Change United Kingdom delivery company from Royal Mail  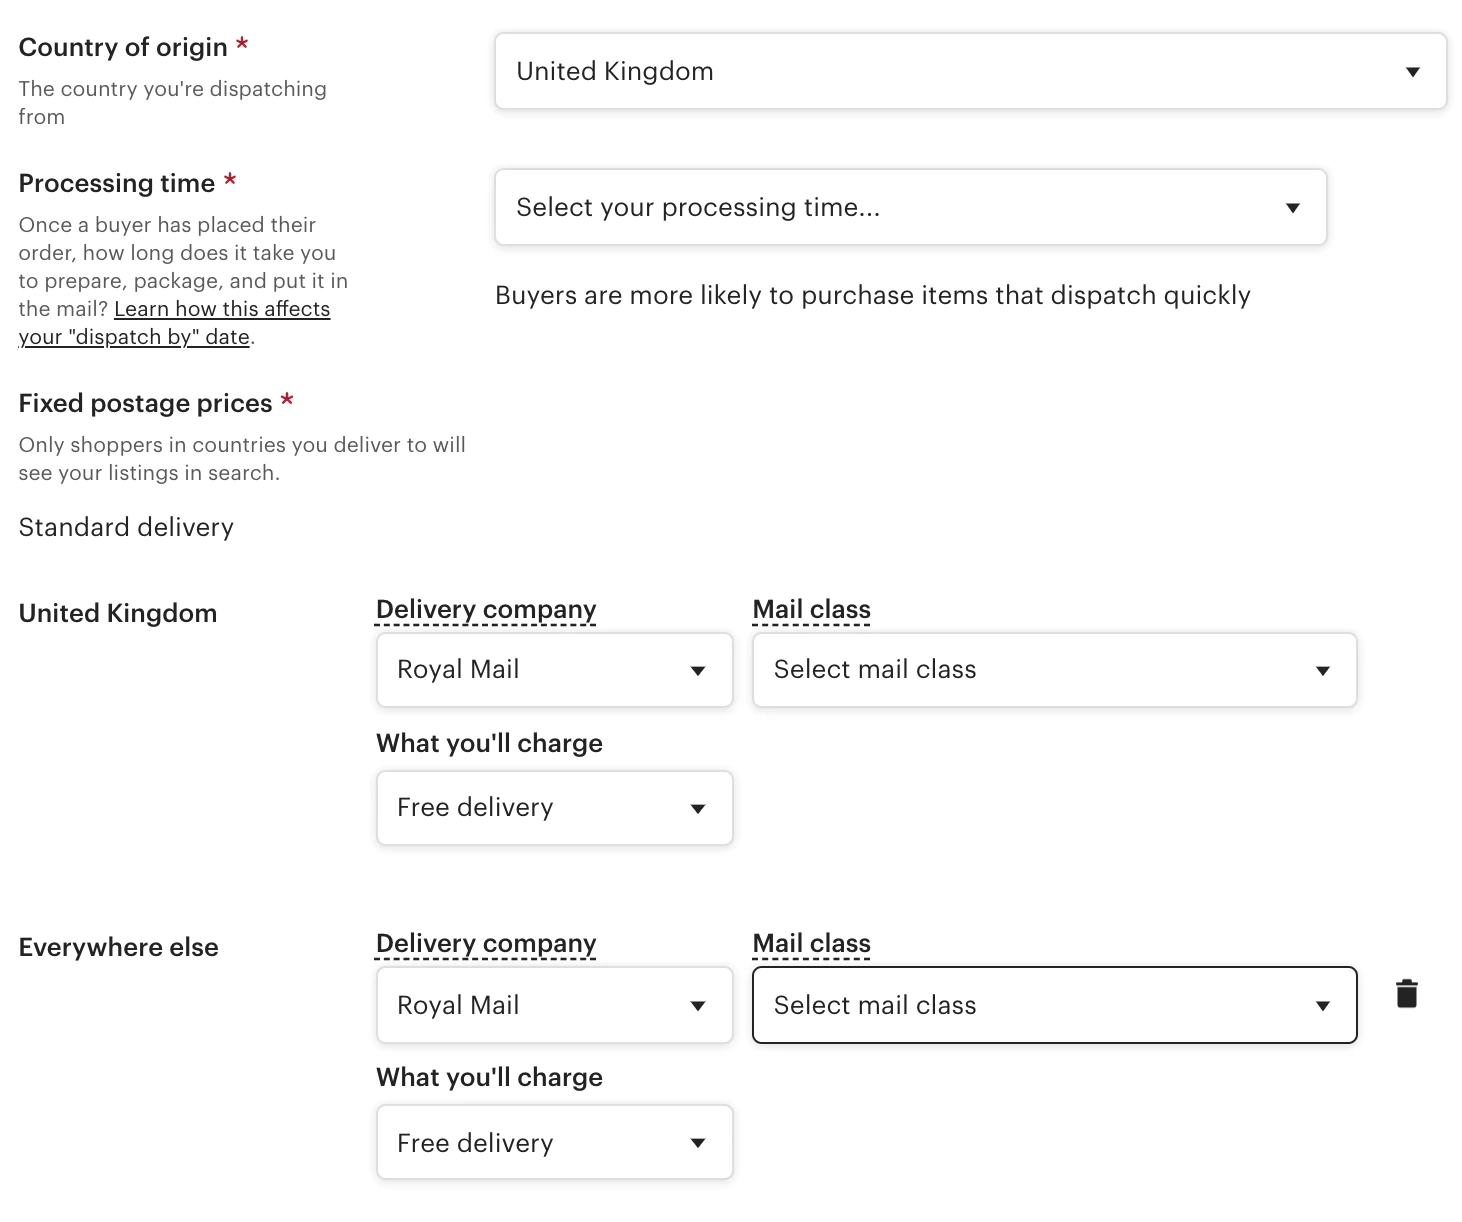click(x=554, y=670)
